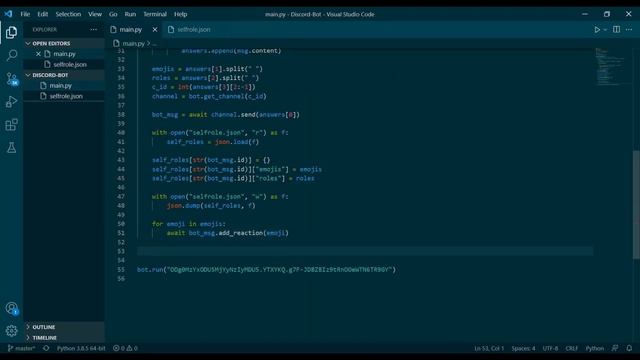Open selfrole.json in DISCORD-BOT folder
Viewport: 640px width, 360px height.
(66, 96)
